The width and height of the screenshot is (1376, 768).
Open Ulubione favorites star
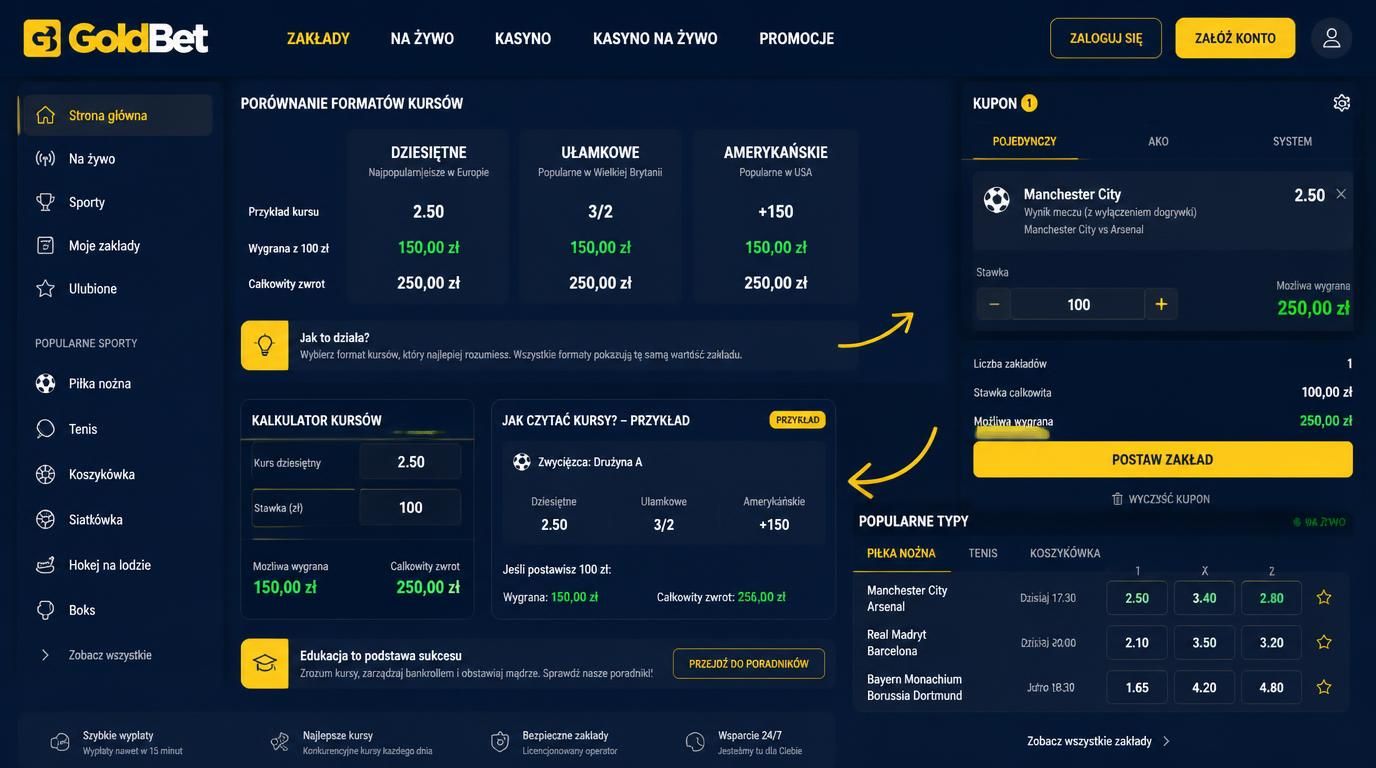pos(45,288)
